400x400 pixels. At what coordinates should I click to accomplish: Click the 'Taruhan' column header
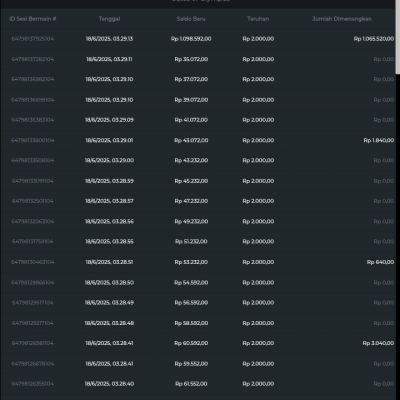click(258, 19)
